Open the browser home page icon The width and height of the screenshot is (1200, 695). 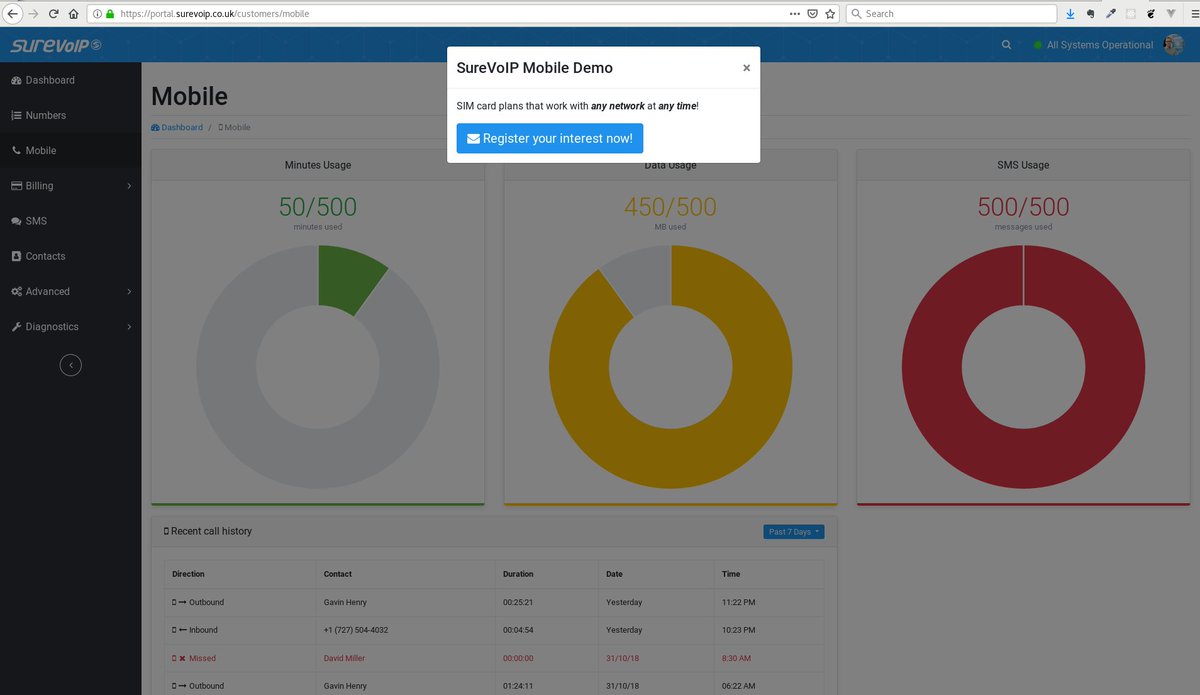tap(73, 14)
